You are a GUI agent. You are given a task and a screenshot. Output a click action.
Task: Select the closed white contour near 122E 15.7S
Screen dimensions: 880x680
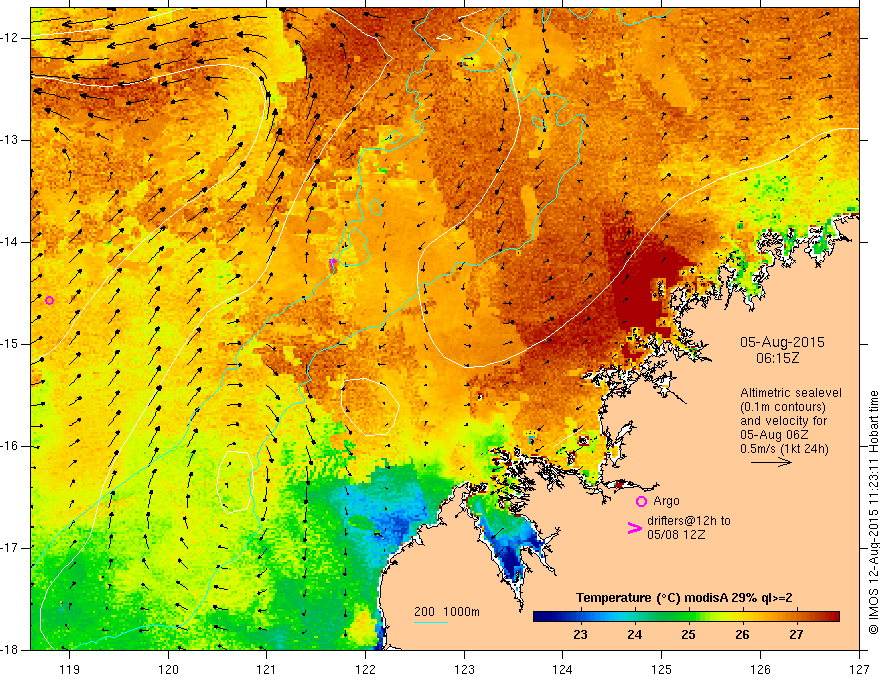(370, 407)
